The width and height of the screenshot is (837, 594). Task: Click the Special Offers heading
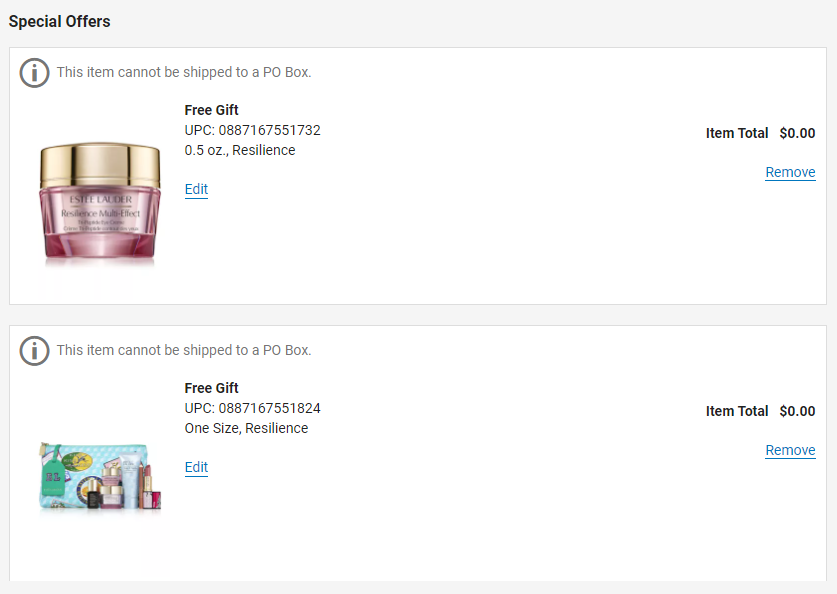click(59, 21)
